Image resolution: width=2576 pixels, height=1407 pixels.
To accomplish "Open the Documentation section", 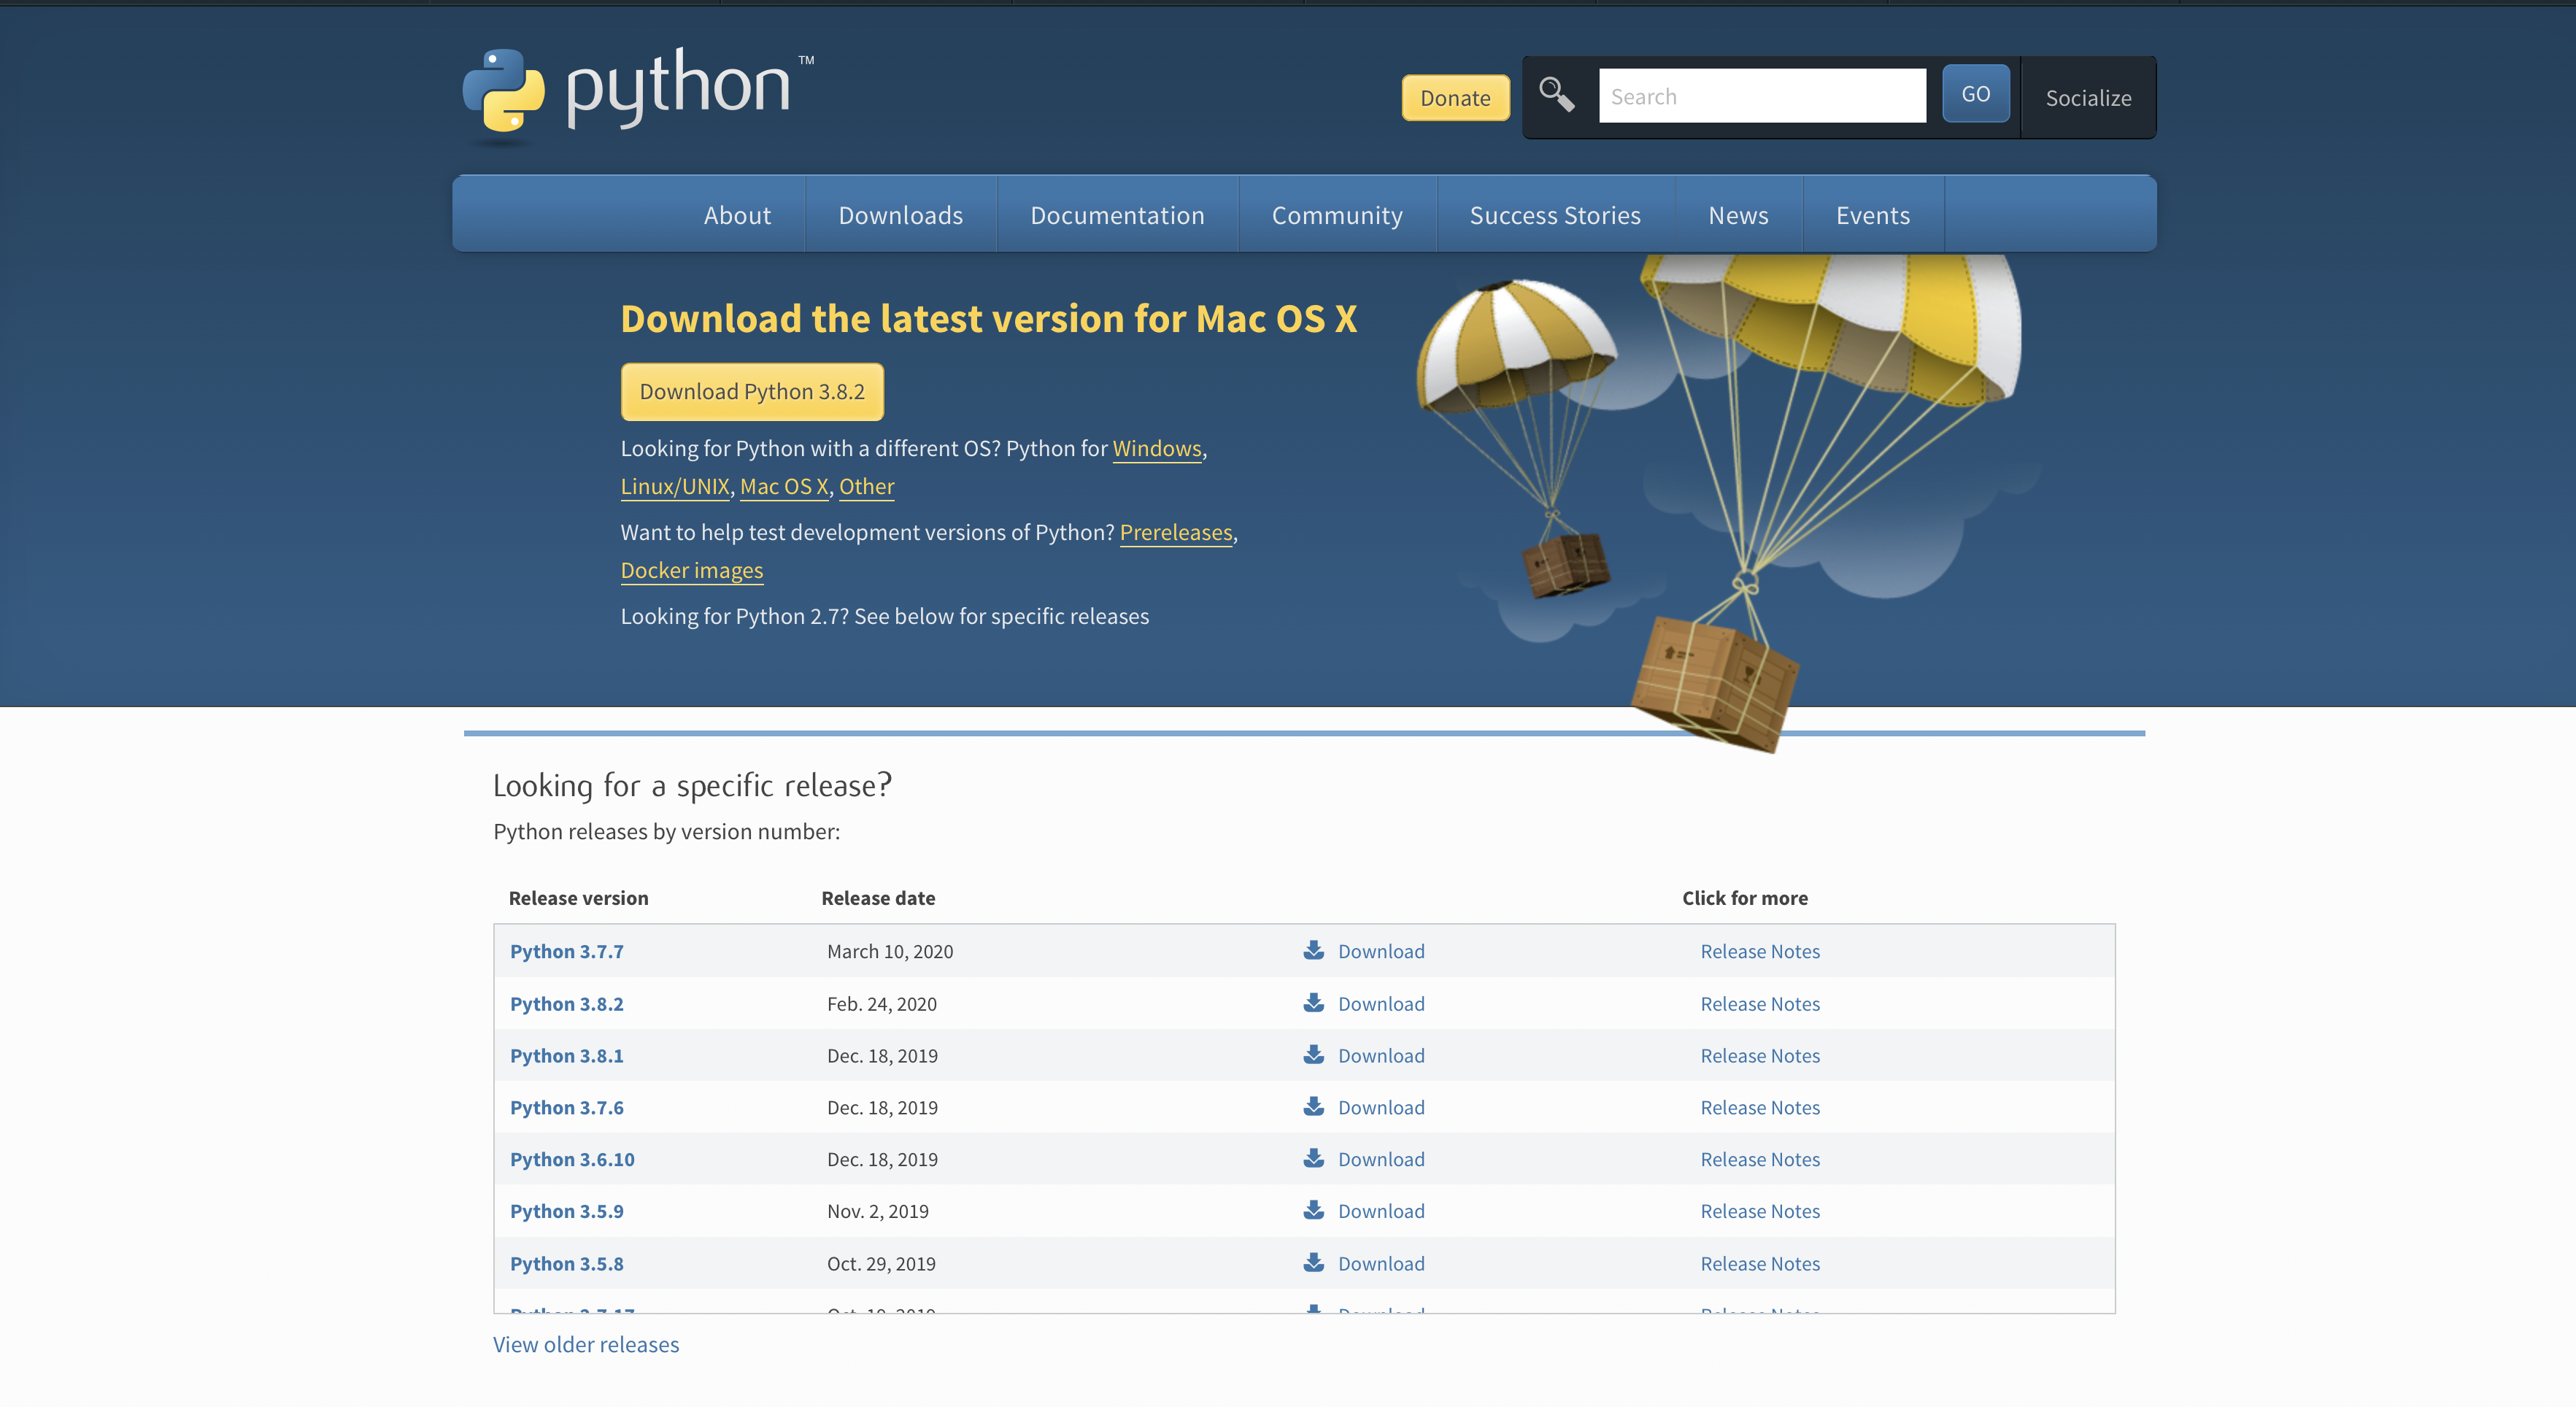I will click(x=1117, y=214).
